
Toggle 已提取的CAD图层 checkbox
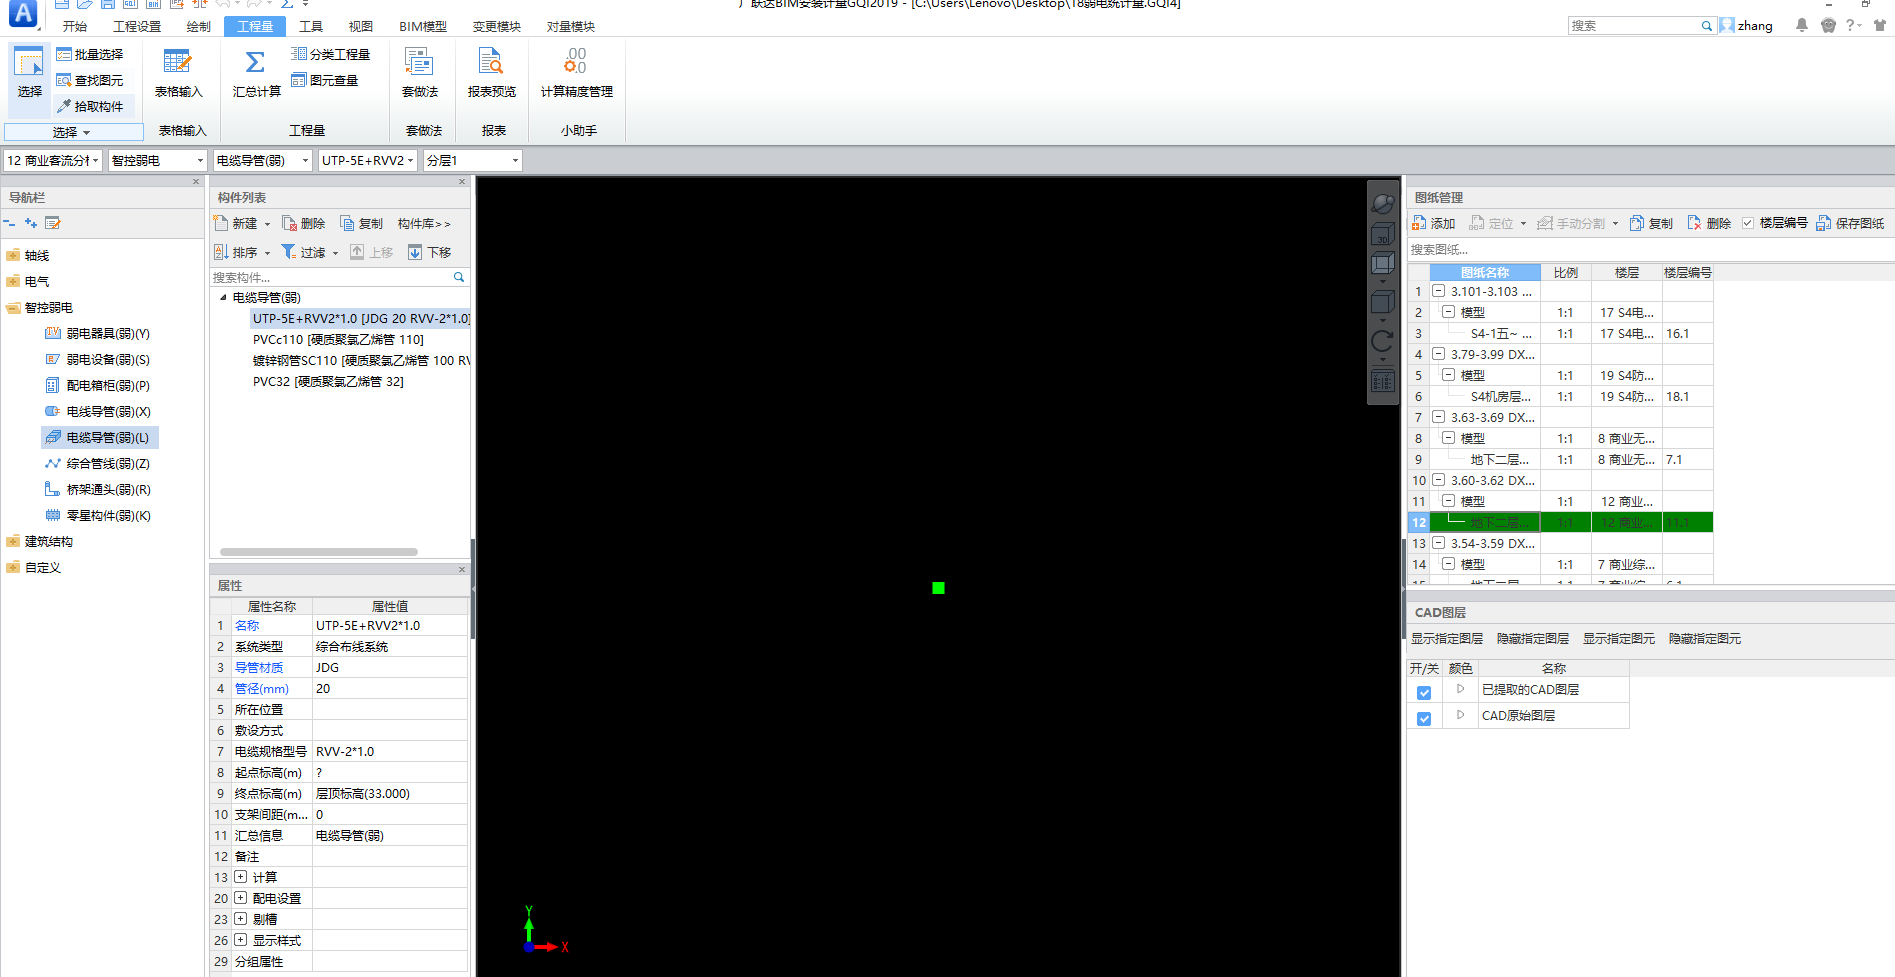tap(1424, 692)
